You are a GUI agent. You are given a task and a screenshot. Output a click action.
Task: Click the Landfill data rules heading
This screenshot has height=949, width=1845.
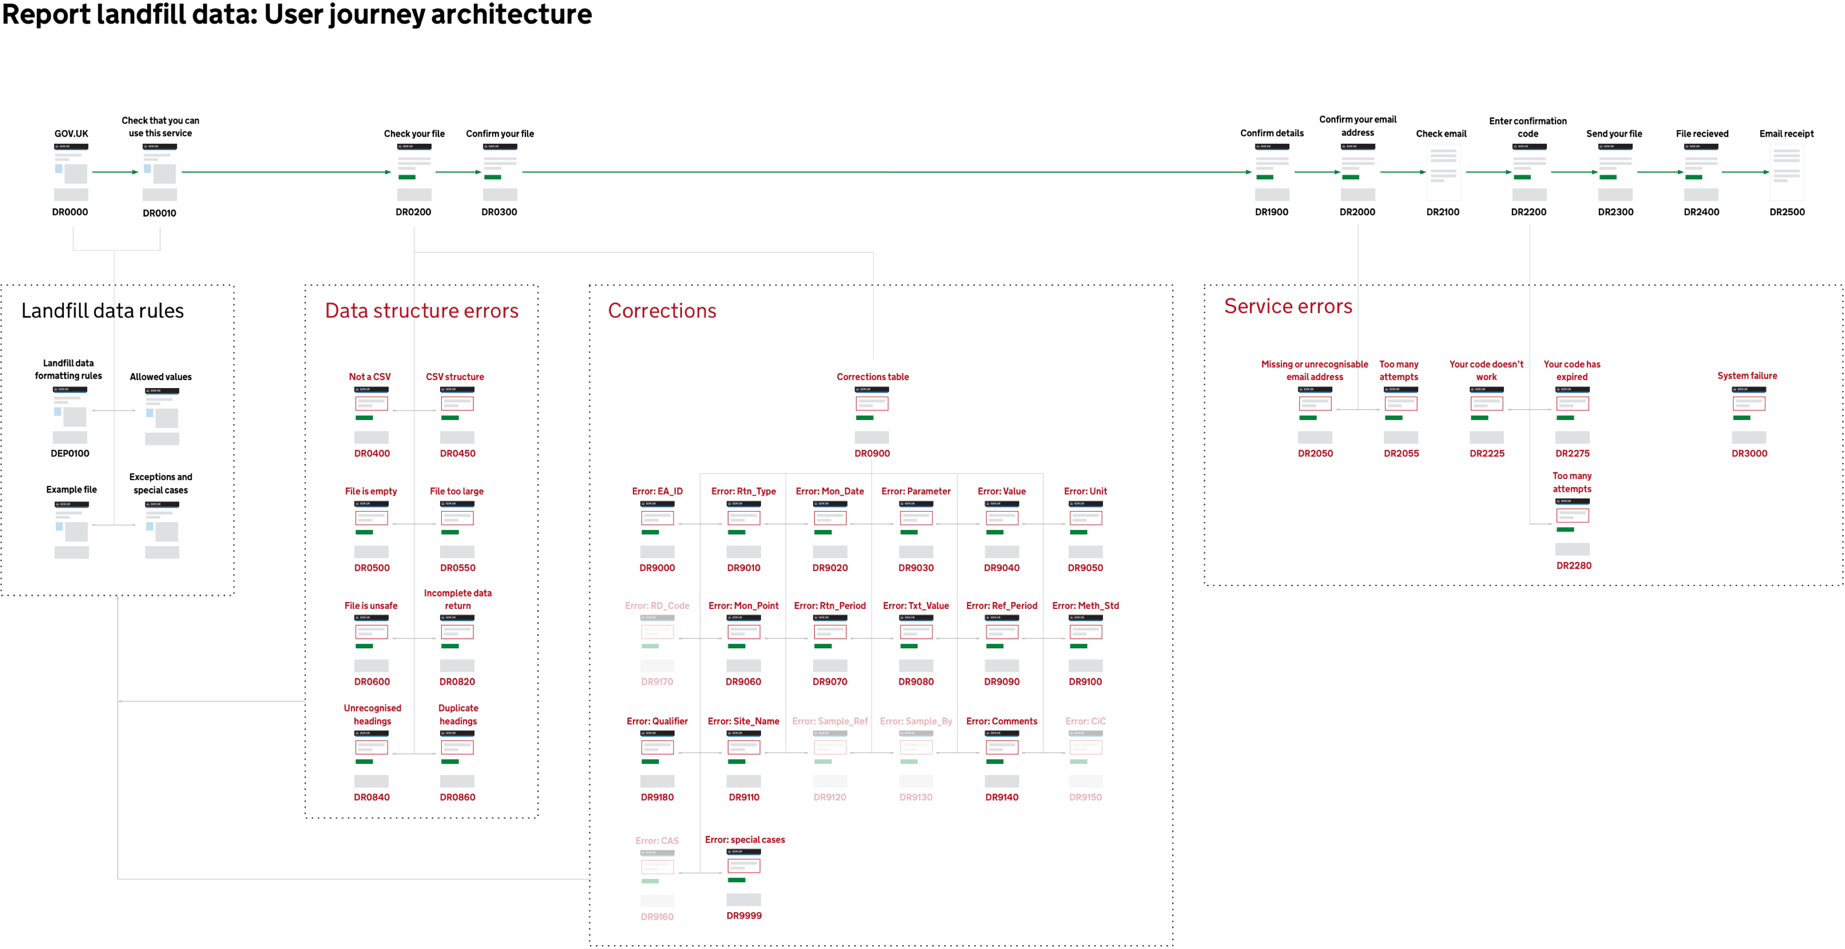(x=103, y=311)
